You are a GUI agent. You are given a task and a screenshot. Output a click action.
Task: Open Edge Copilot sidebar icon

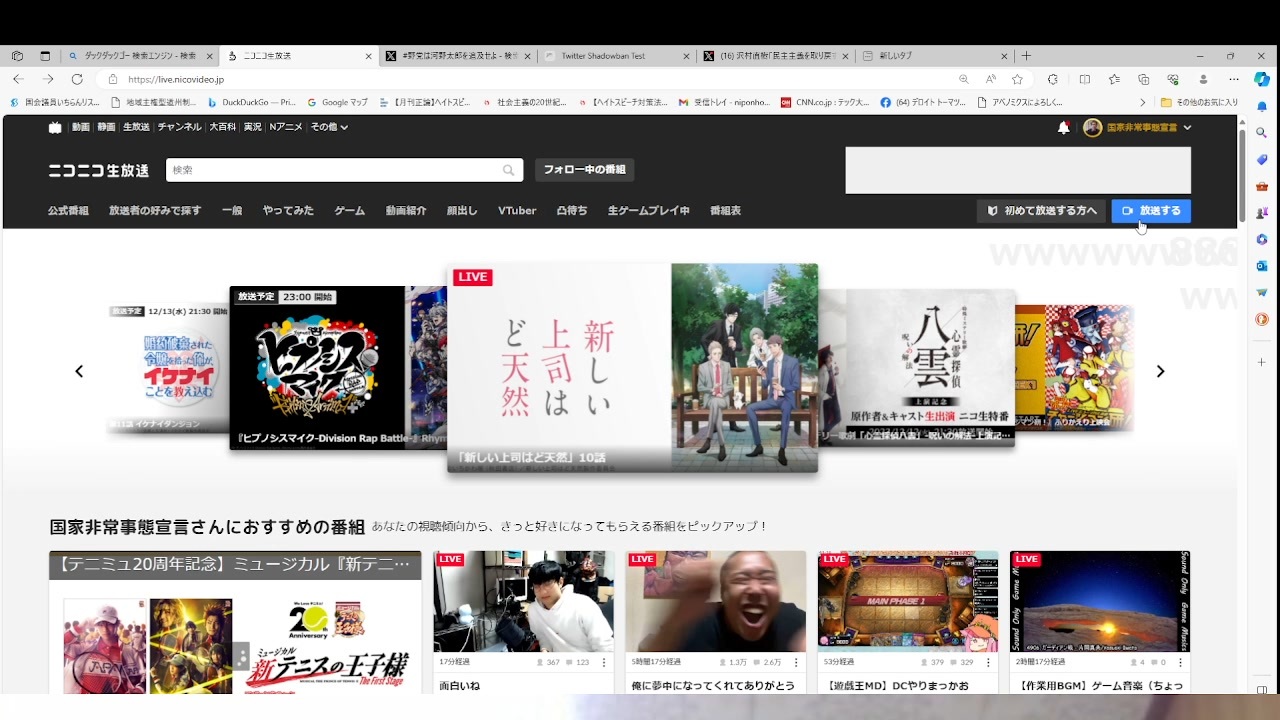click(1262, 79)
